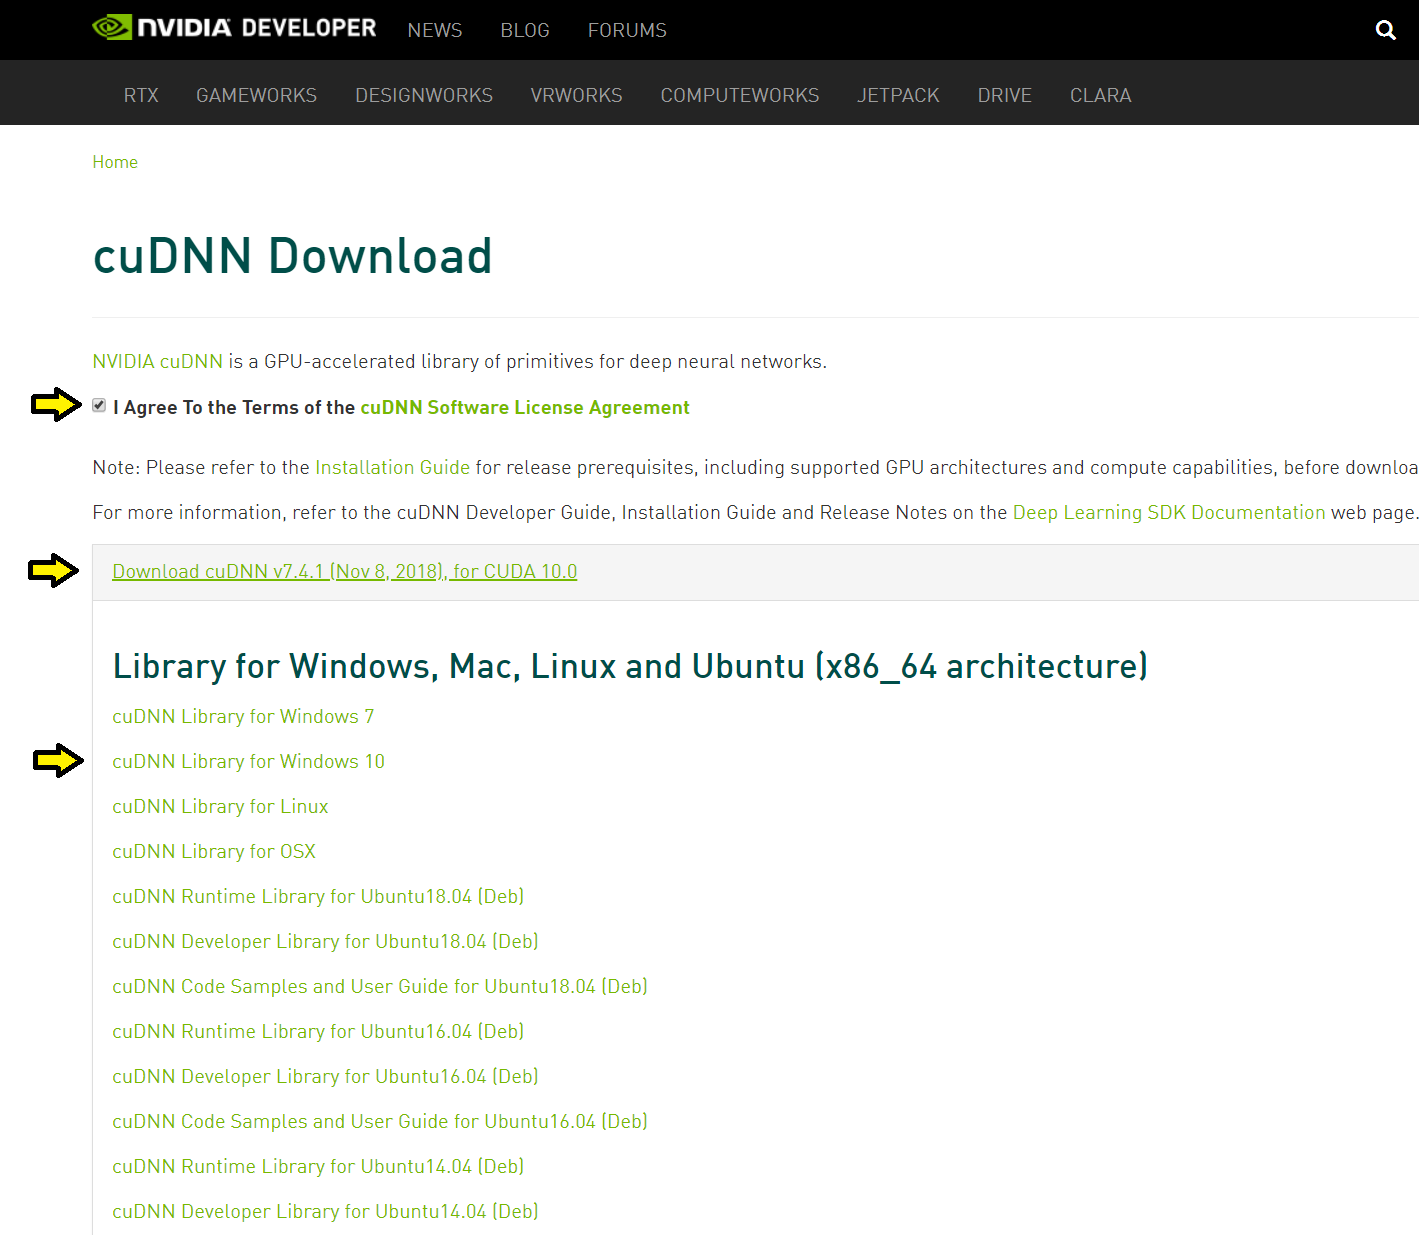Viewport: 1419px width, 1235px height.
Task: Open the Installation Guide link
Action: 392,467
